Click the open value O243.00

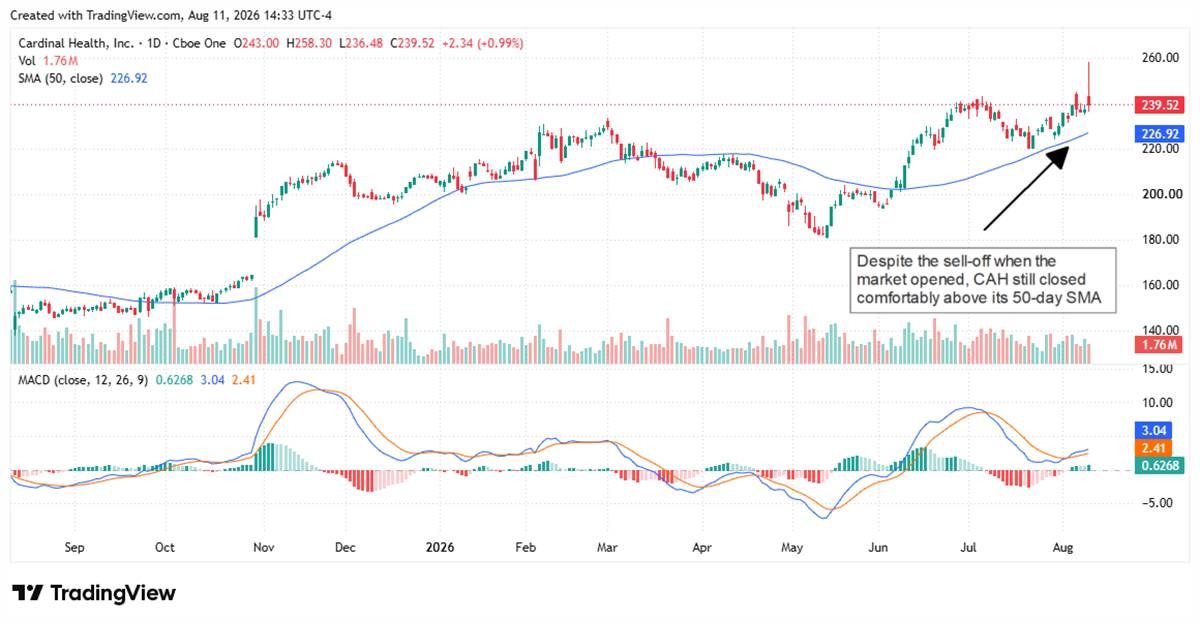(x=258, y=43)
